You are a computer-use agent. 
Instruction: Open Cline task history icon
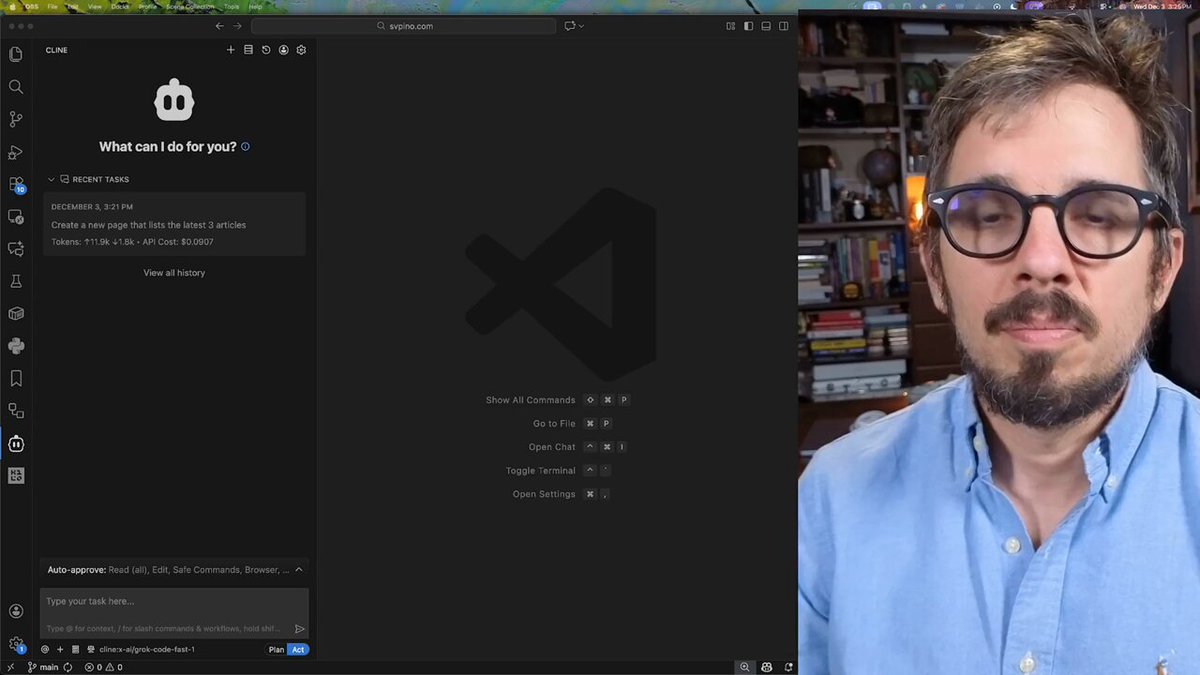click(266, 49)
